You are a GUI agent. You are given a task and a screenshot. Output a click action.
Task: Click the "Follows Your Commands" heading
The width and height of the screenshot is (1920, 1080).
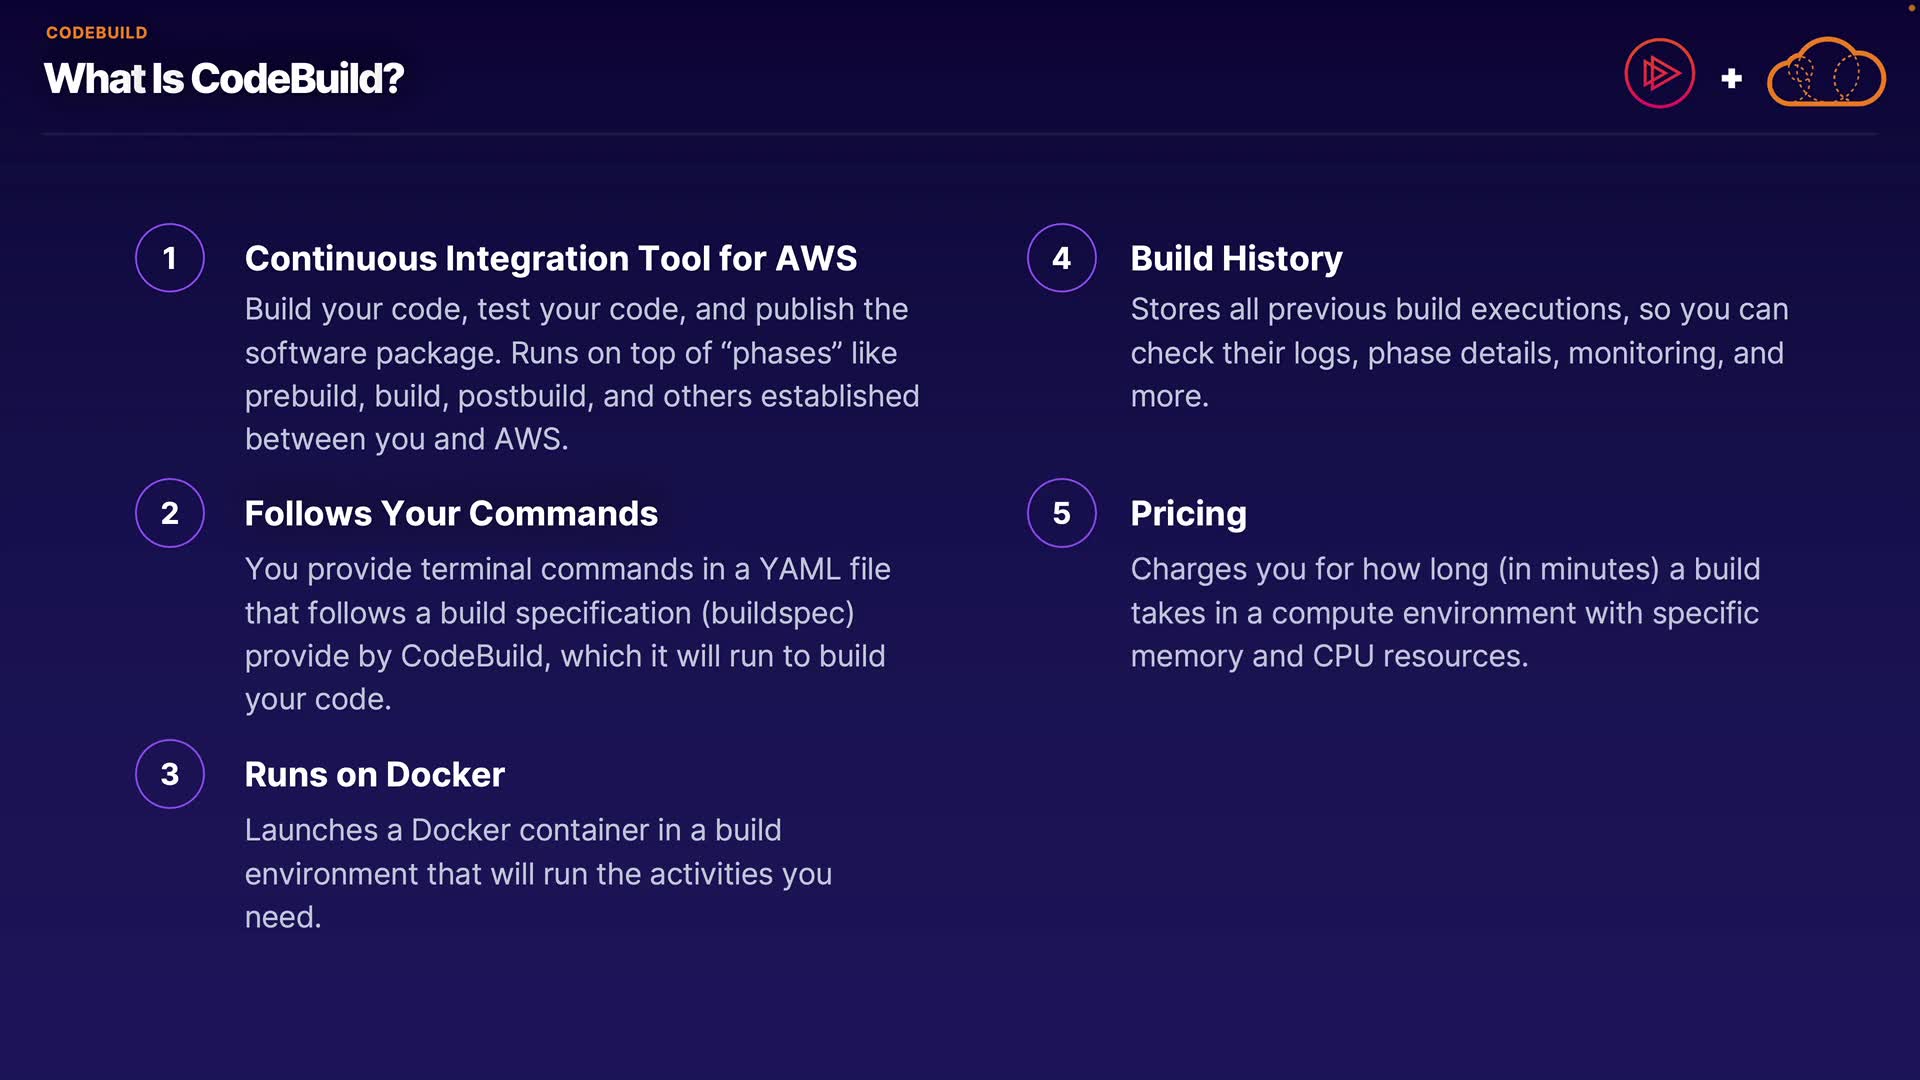(x=451, y=513)
